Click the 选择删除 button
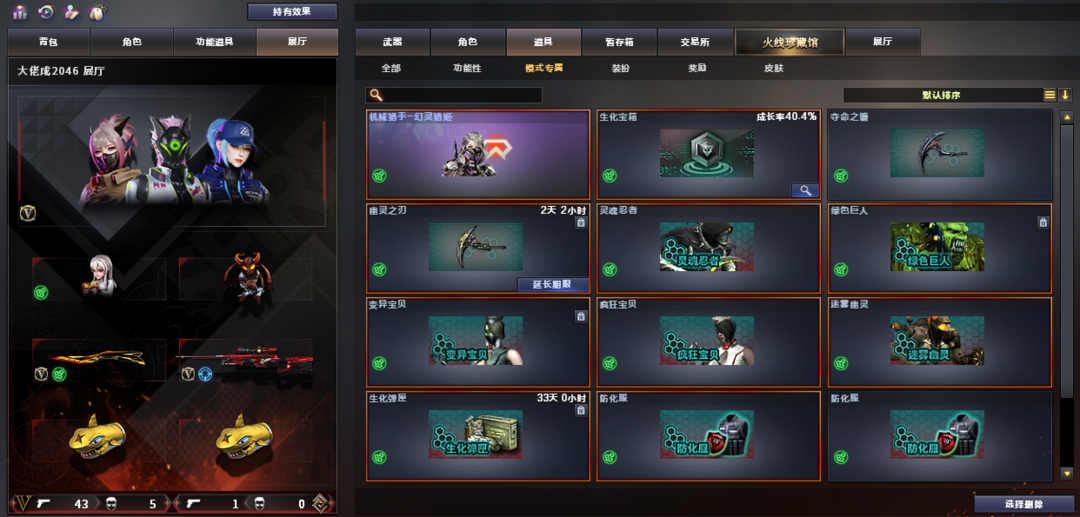Image resolution: width=1080 pixels, height=517 pixels. (1024, 504)
